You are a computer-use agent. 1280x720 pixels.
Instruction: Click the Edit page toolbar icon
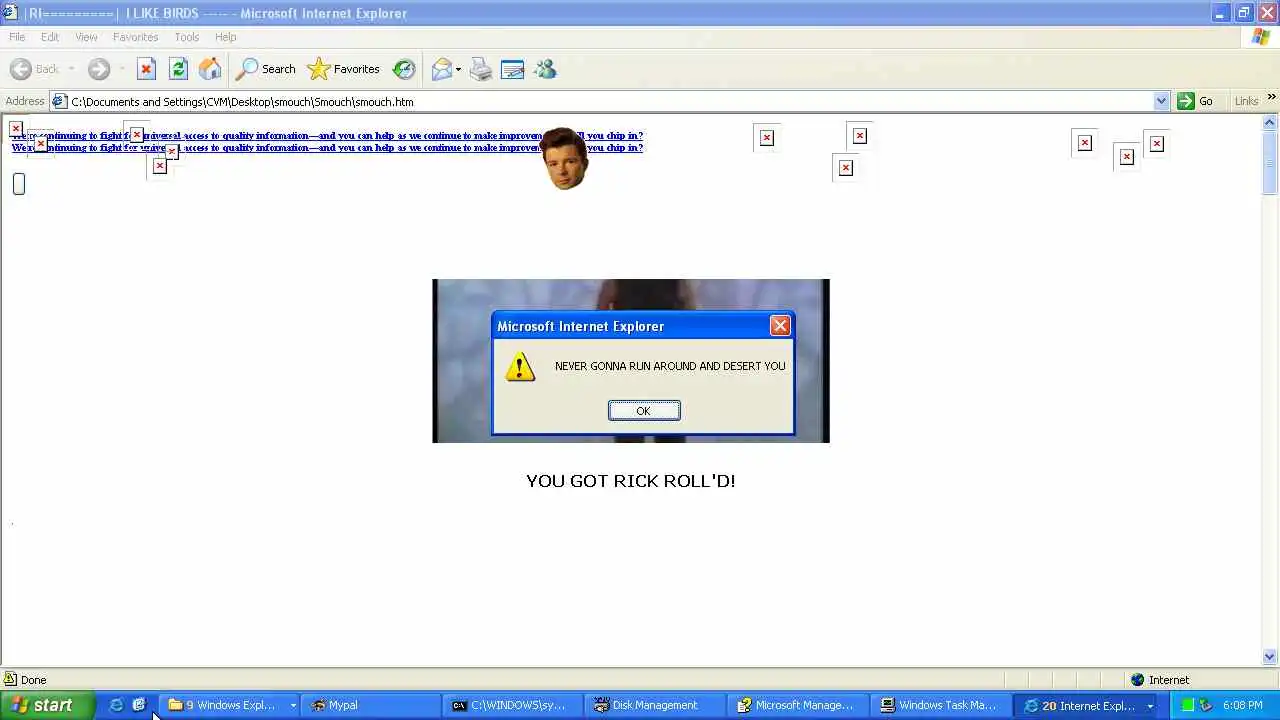(512, 69)
